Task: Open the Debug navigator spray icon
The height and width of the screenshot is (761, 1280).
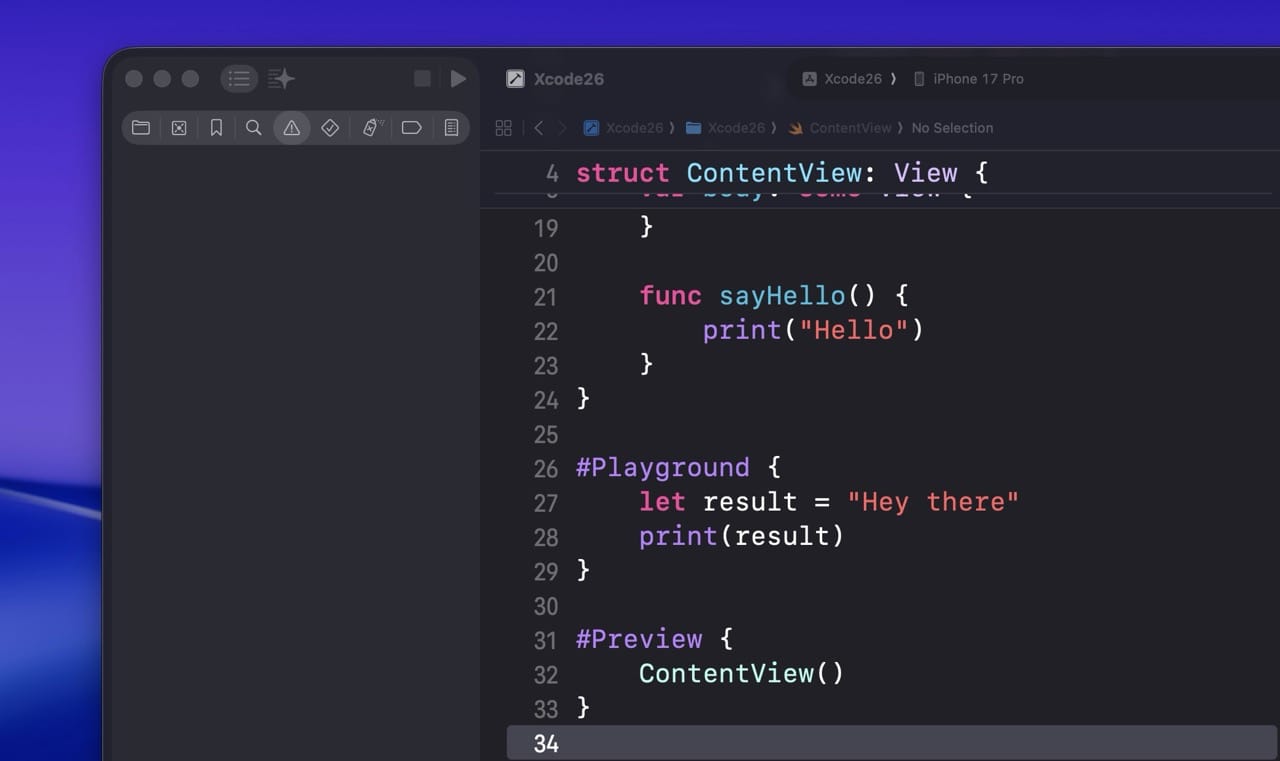Action: (372, 128)
